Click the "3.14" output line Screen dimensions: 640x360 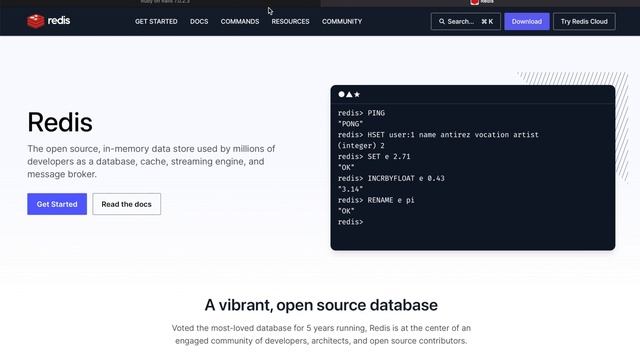[351, 189]
